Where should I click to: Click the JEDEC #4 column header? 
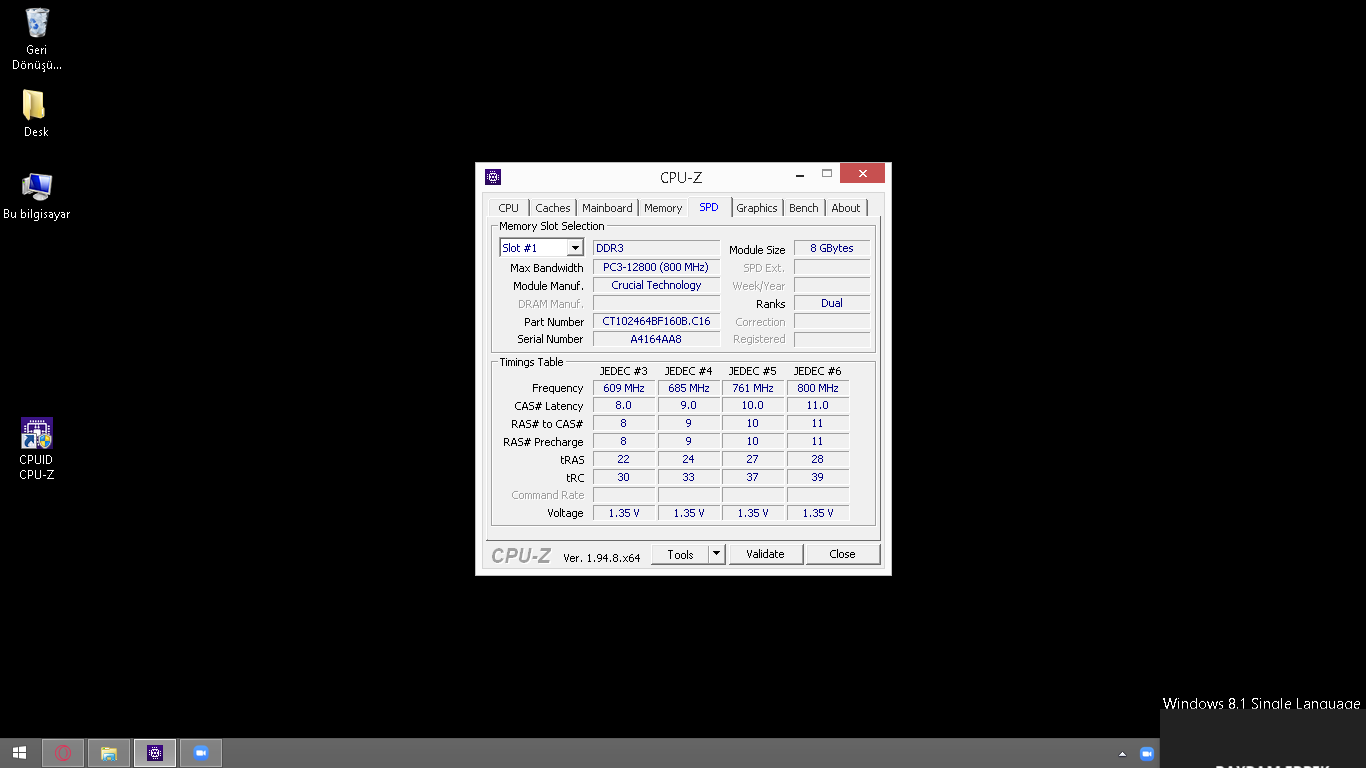pyautogui.click(x=688, y=371)
